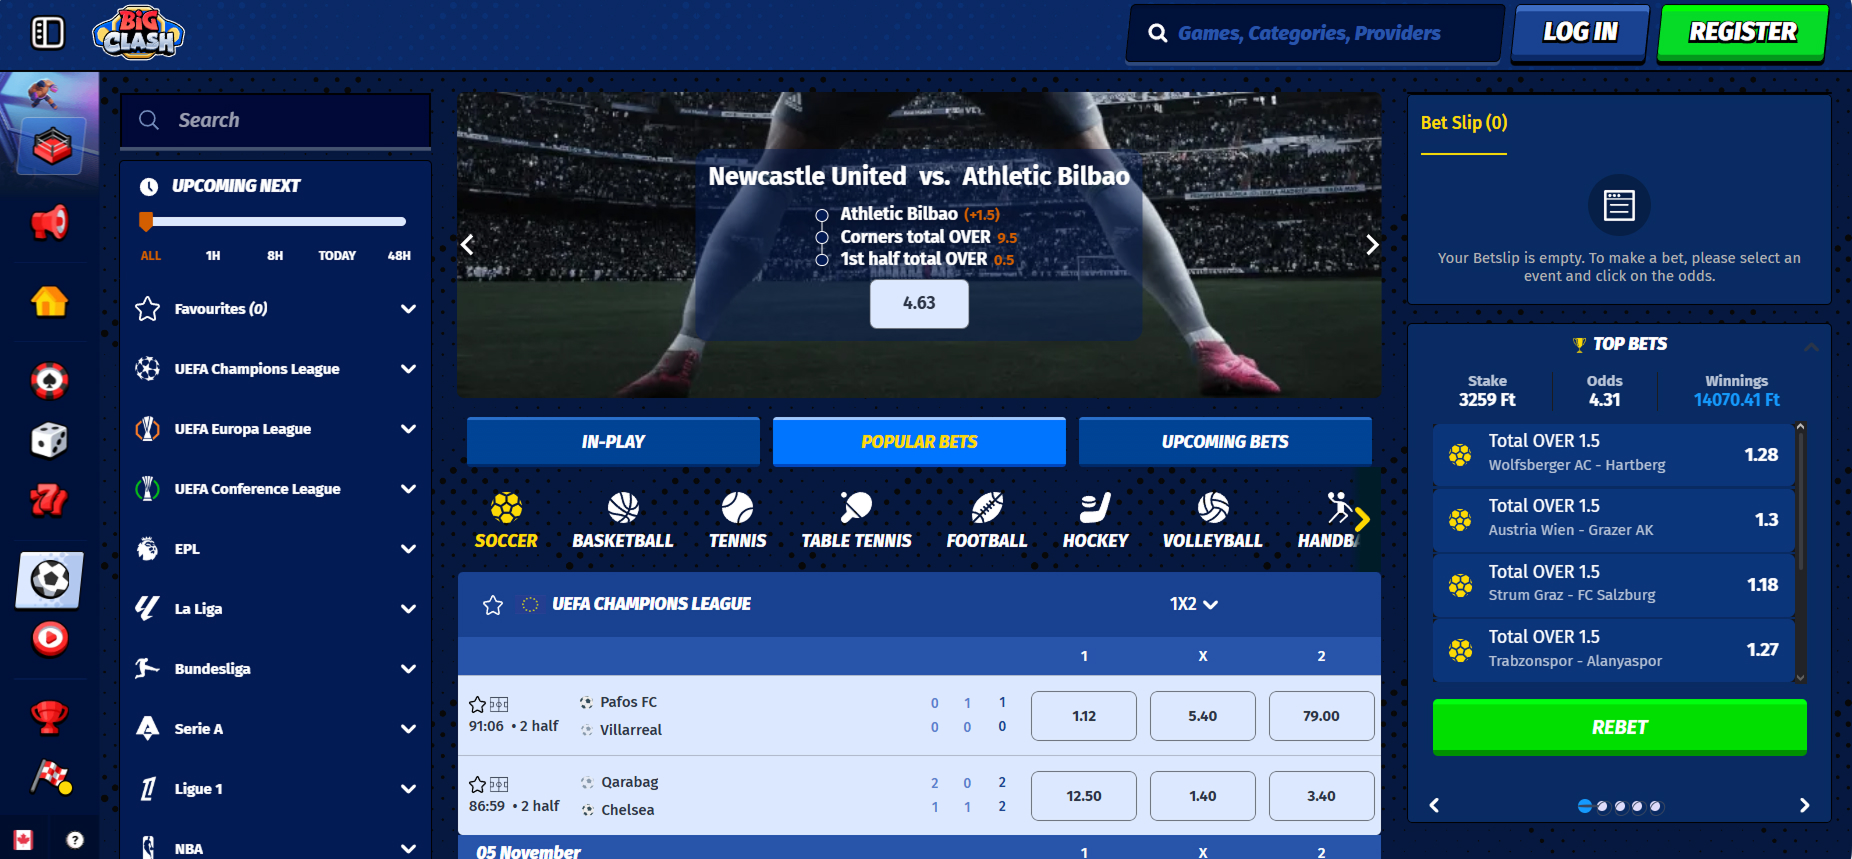Open the dice games icon in sidebar
This screenshot has width=1852, height=859.
[49, 440]
